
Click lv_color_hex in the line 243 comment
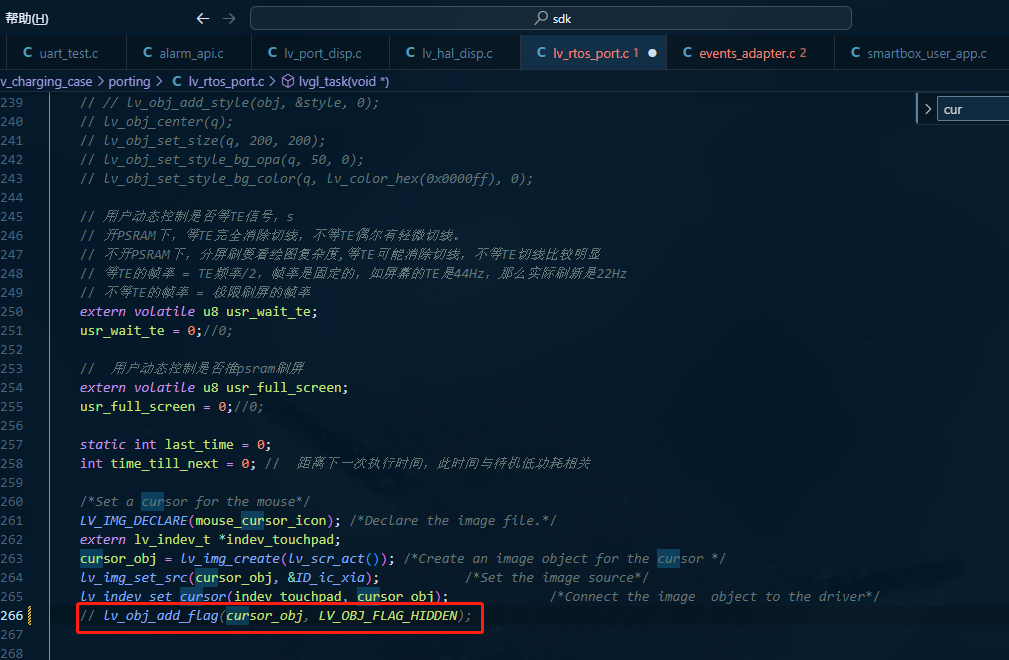click(x=373, y=179)
